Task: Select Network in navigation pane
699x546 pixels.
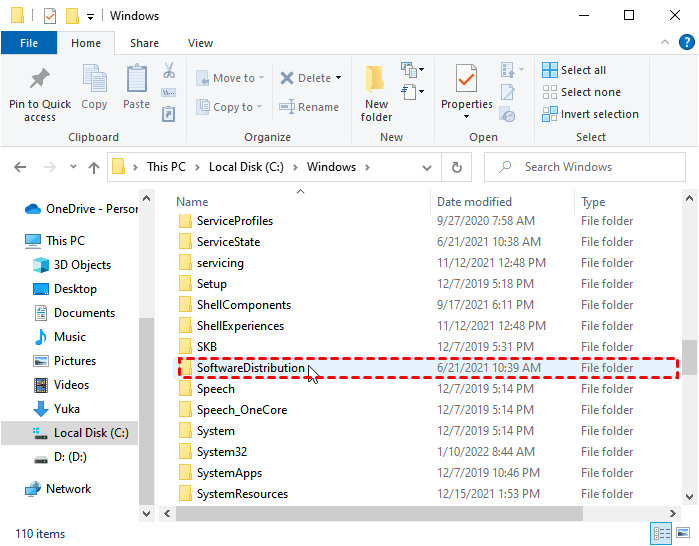Action: pos(58,489)
